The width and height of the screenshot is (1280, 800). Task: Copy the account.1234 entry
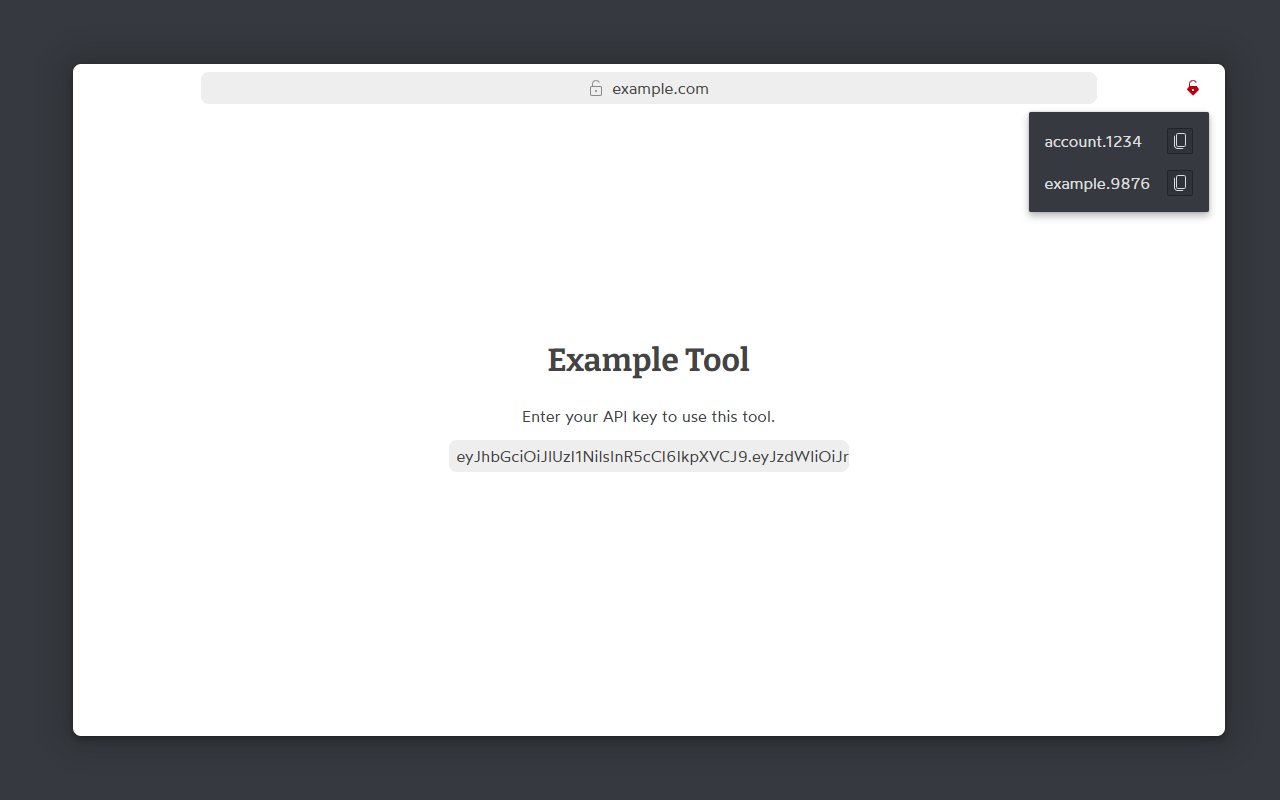tap(1180, 141)
